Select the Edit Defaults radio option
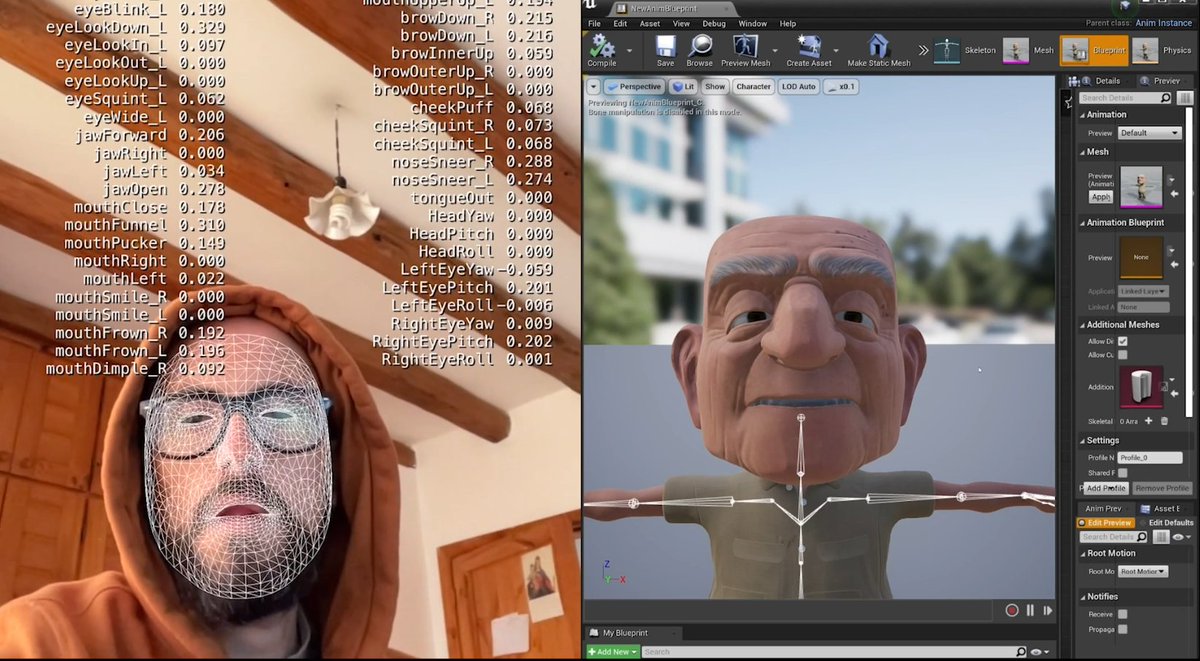The width and height of the screenshot is (1200, 661). pos(1165,523)
